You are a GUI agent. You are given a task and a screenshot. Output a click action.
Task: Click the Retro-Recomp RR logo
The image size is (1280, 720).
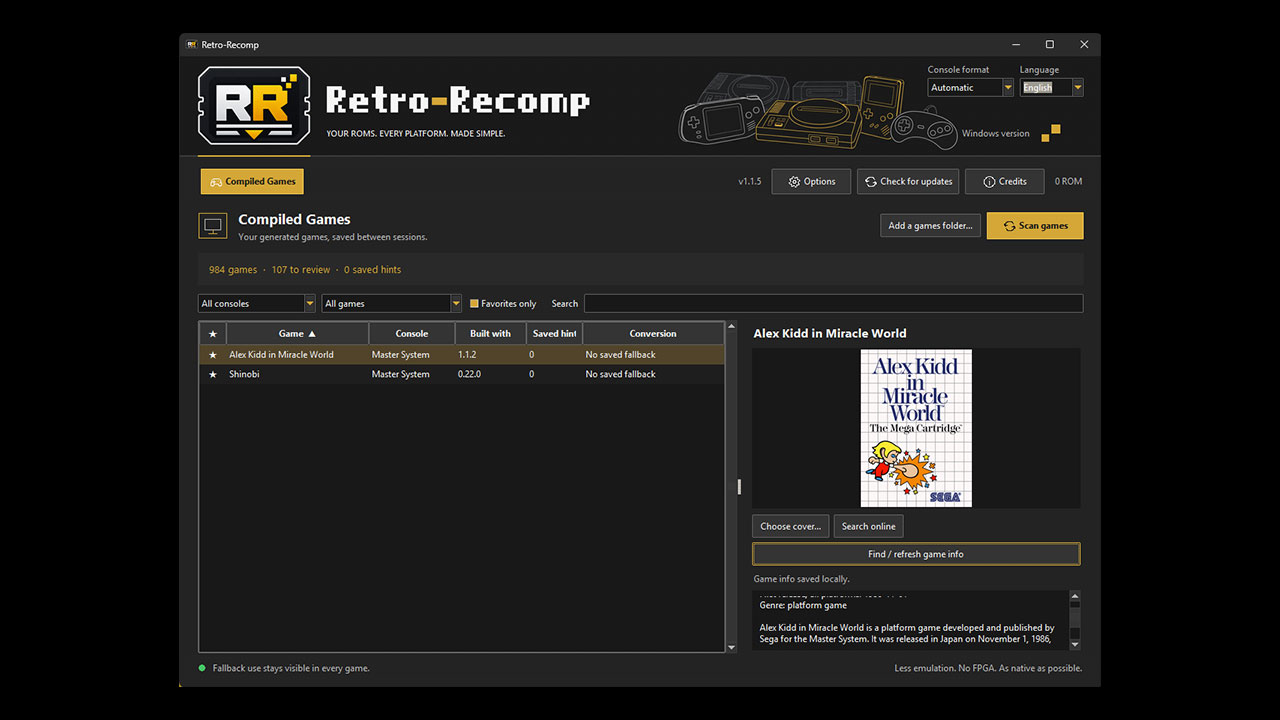coord(254,106)
